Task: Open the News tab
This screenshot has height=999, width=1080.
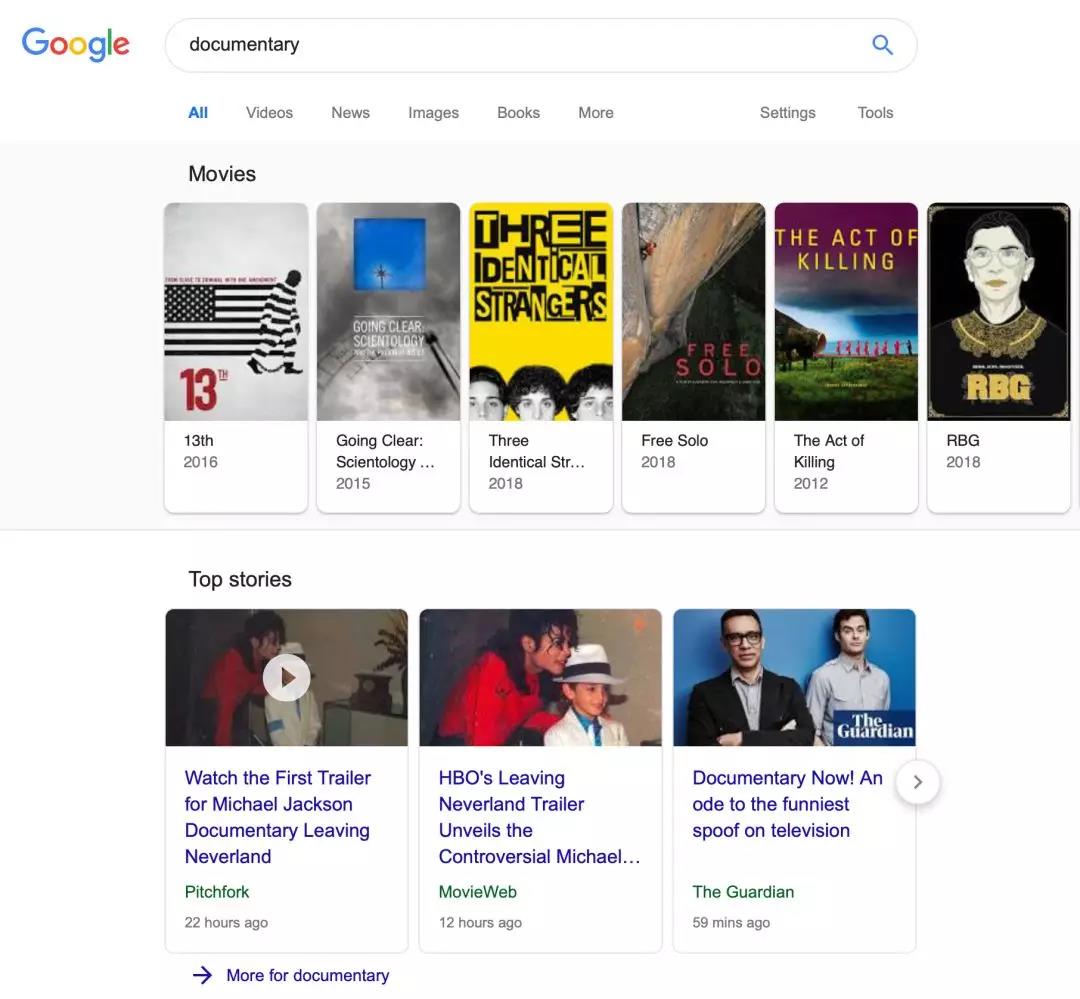Action: pyautogui.click(x=351, y=112)
